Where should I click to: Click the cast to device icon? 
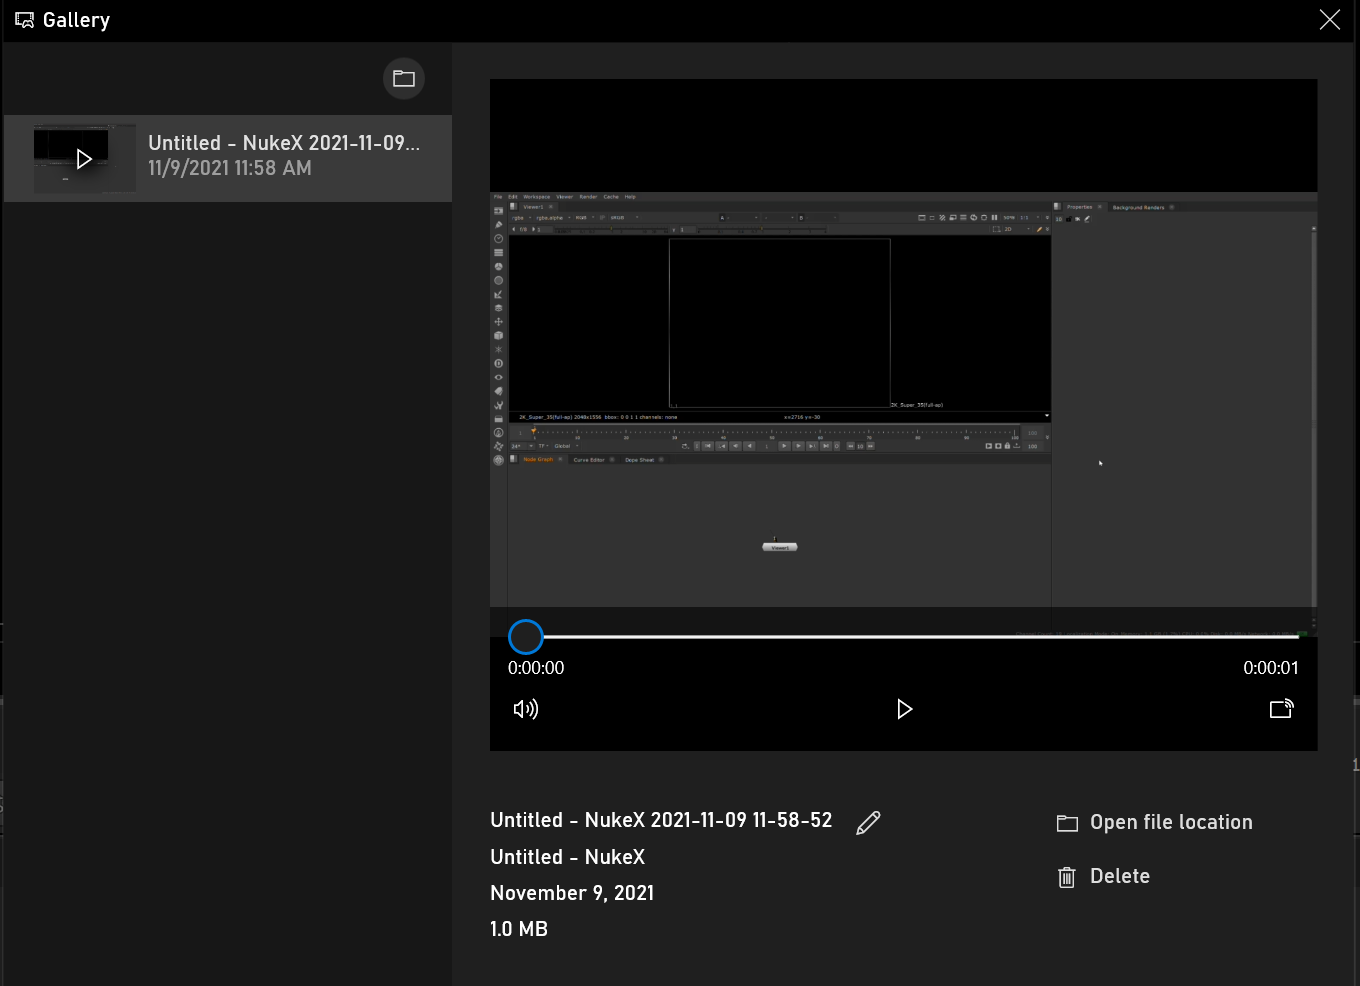[x=1282, y=709]
